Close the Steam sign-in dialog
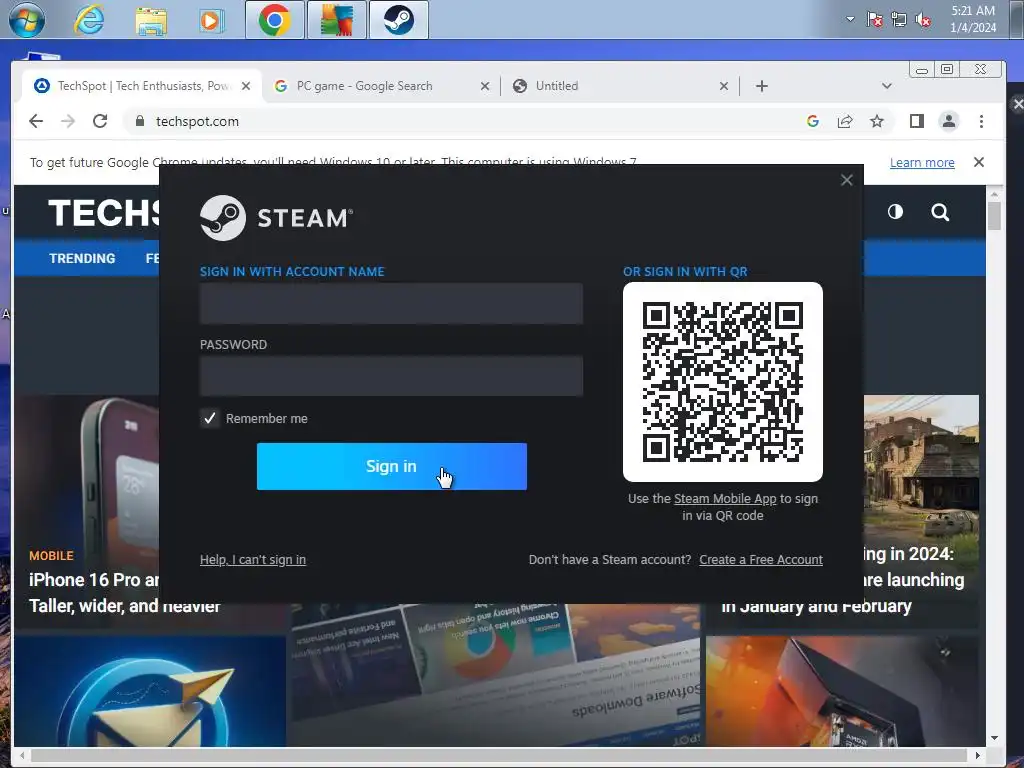1024x768 pixels. (x=846, y=180)
